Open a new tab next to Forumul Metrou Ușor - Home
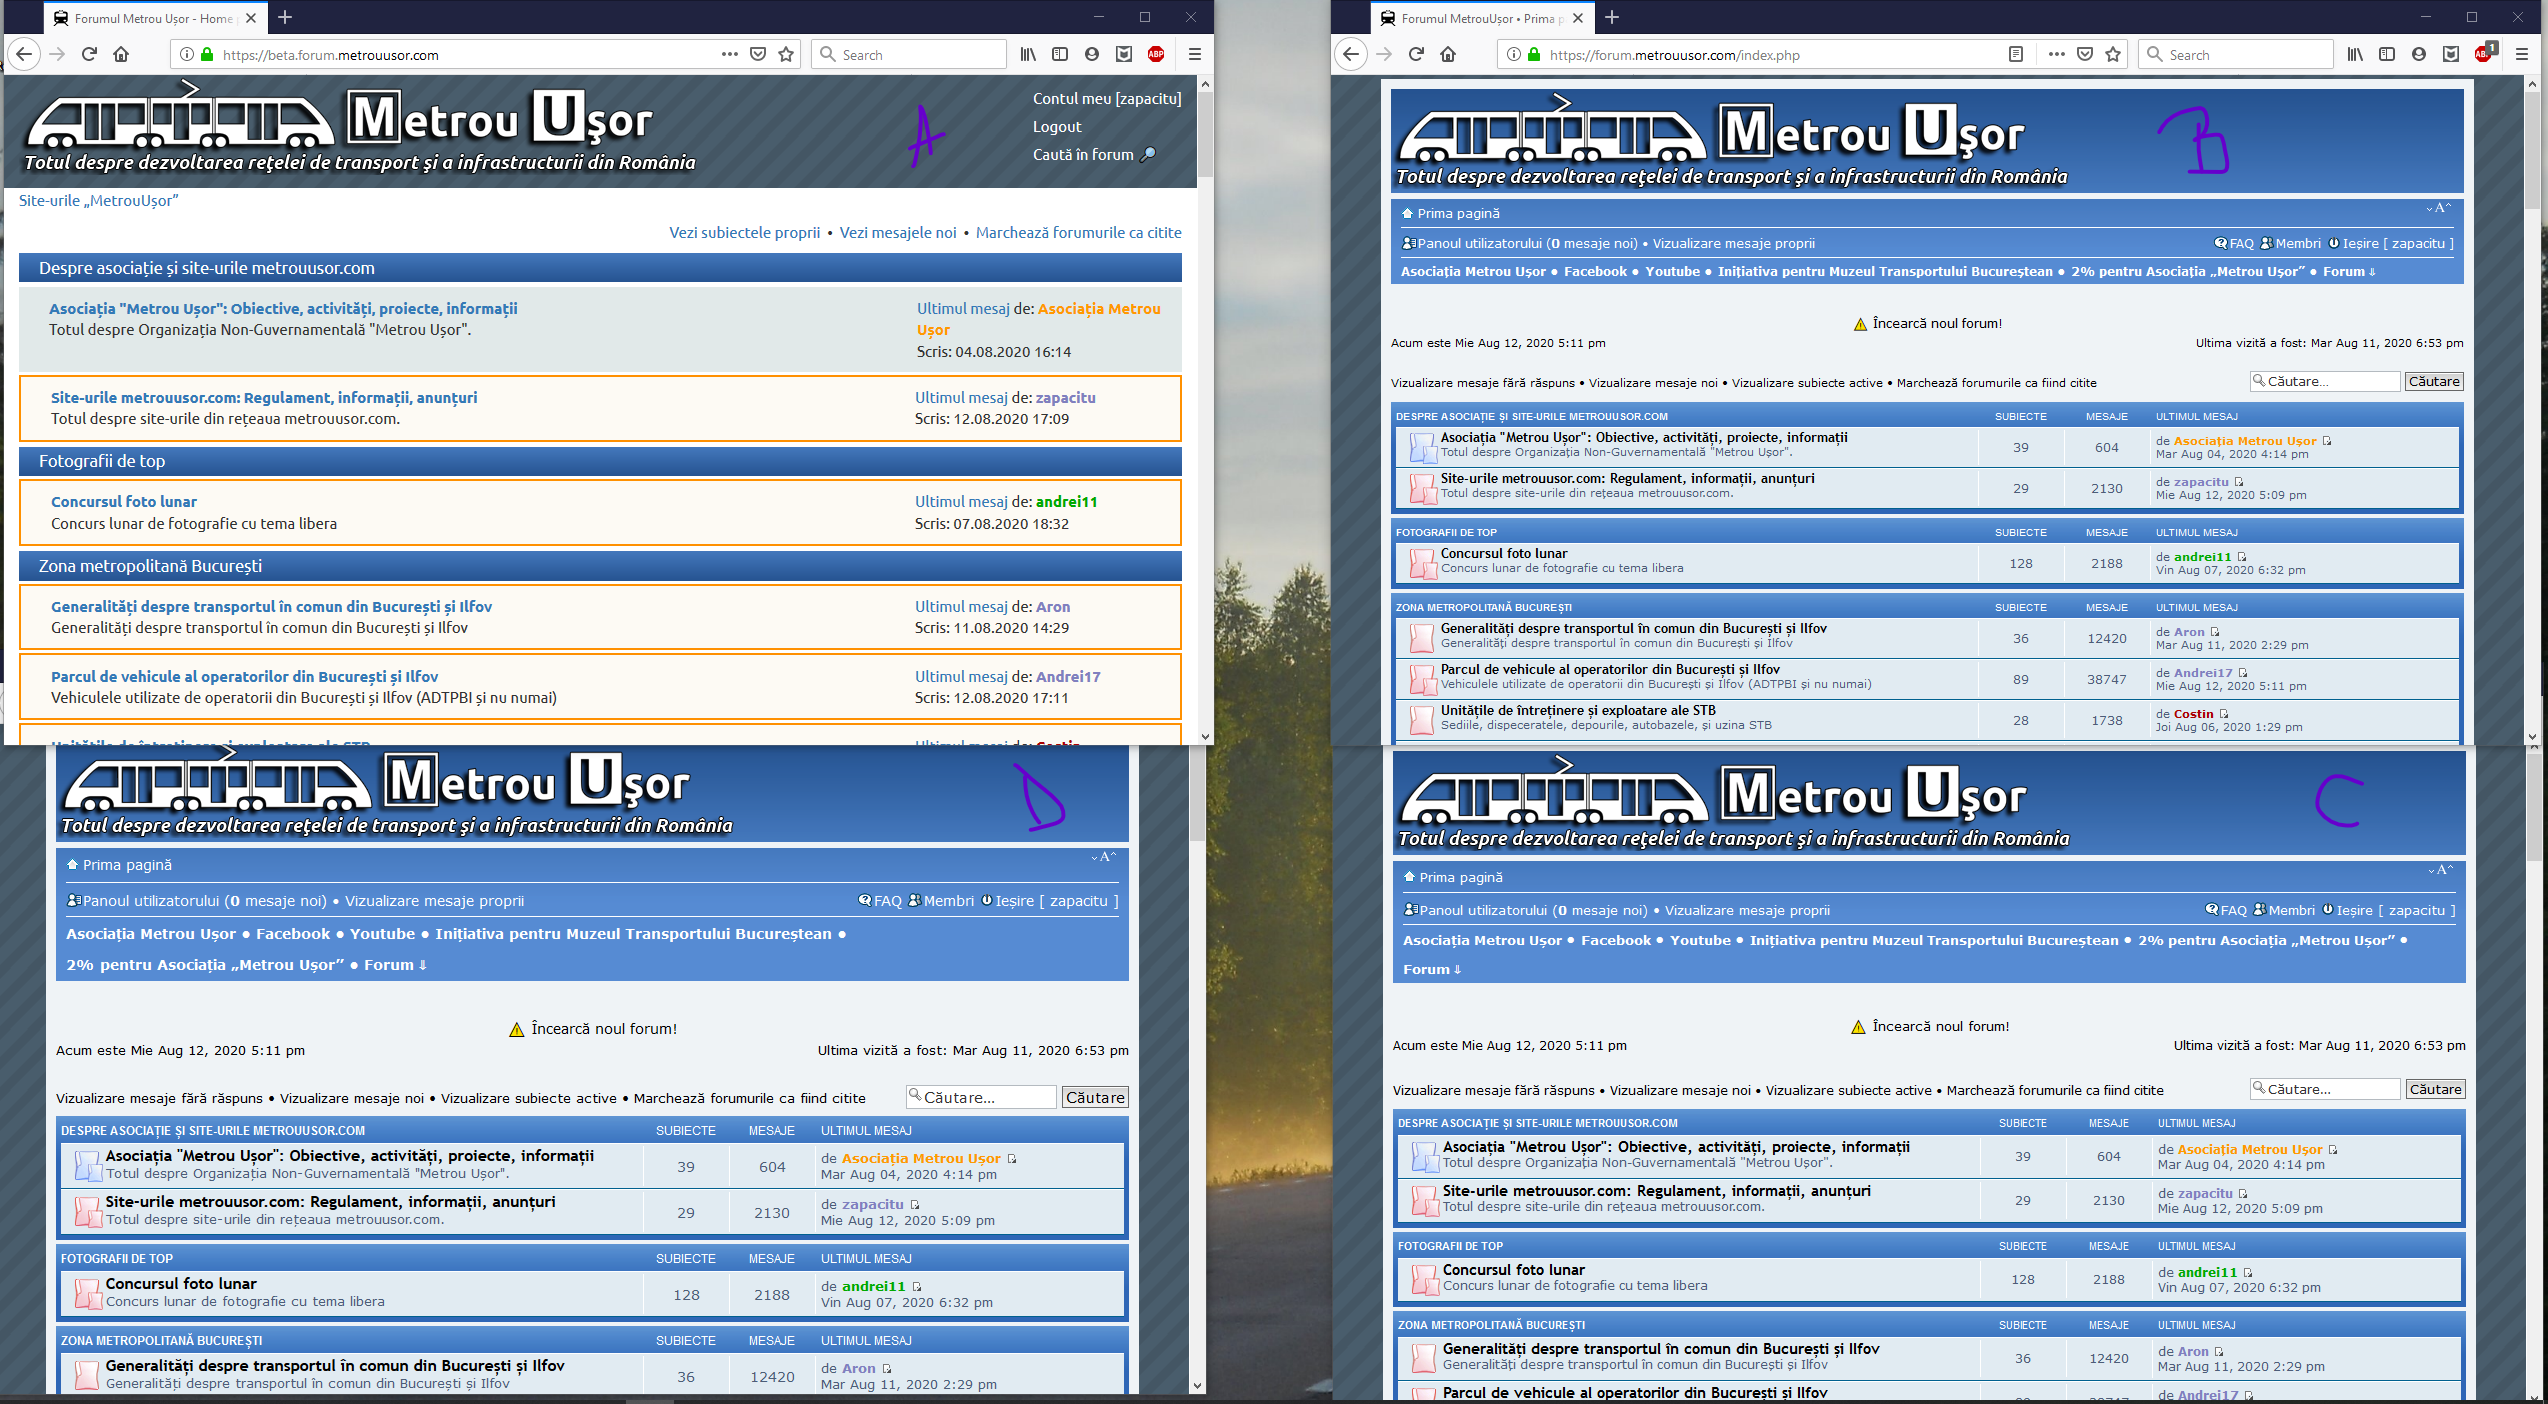The height and width of the screenshot is (1404, 2548). point(285,17)
